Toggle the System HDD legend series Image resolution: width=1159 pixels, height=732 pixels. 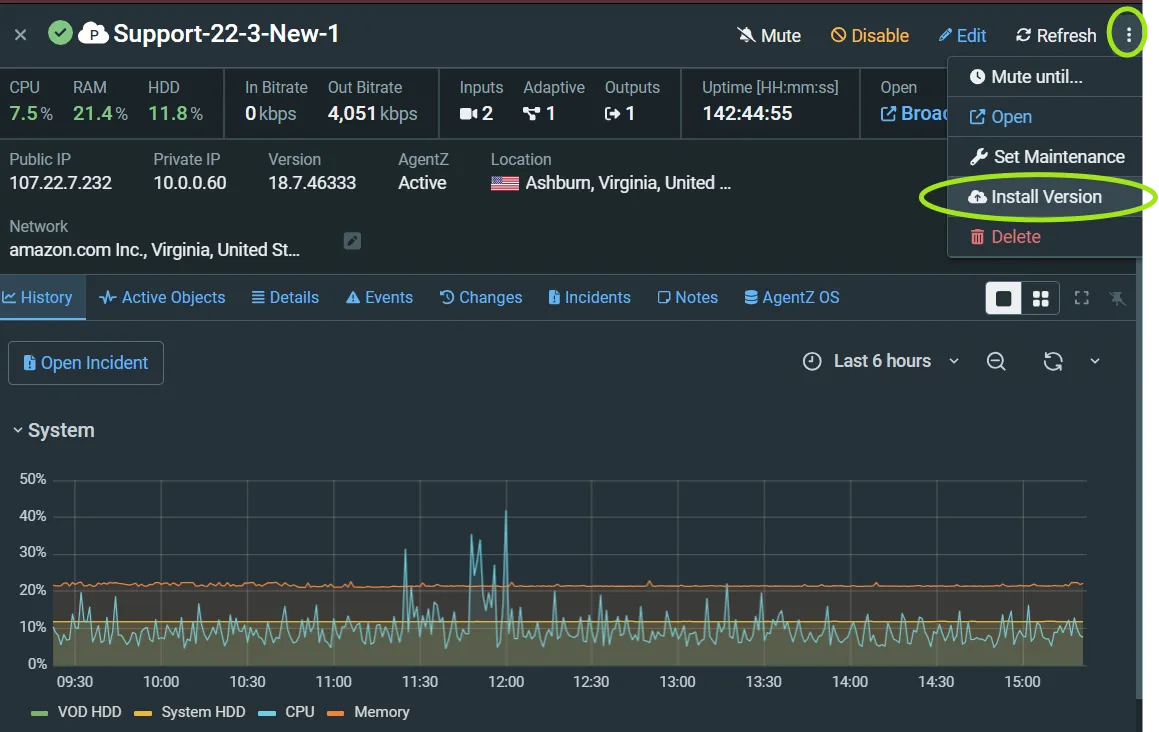tap(190, 712)
